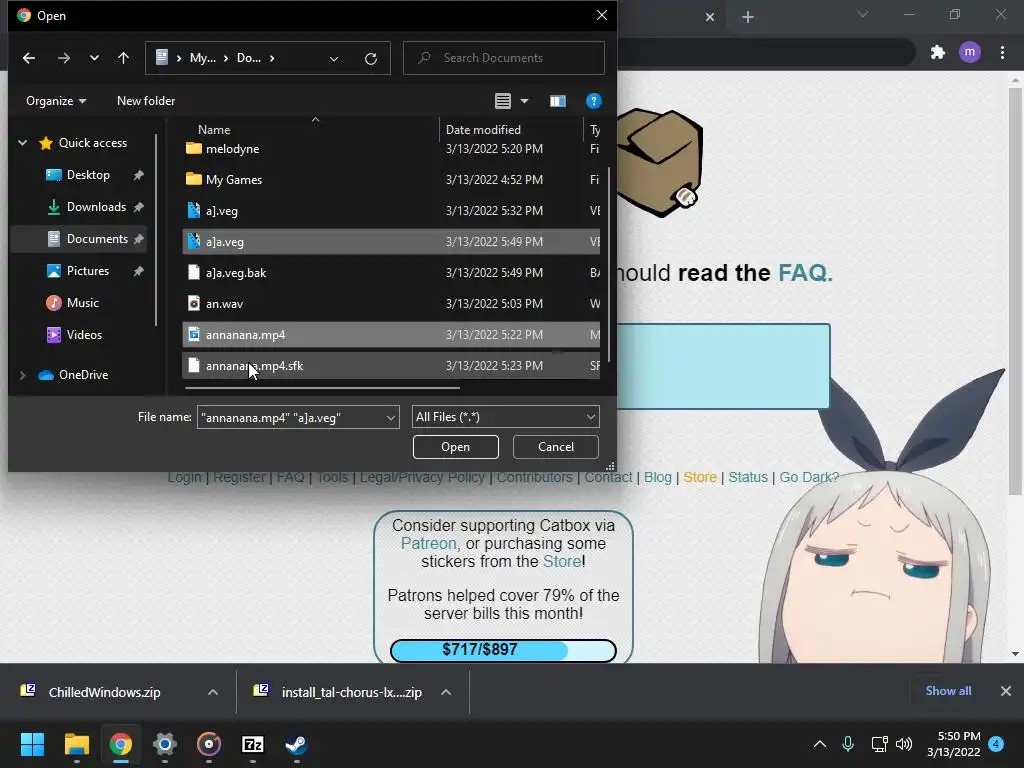
Task: Open a new Chrome tab
Action: [748, 17]
